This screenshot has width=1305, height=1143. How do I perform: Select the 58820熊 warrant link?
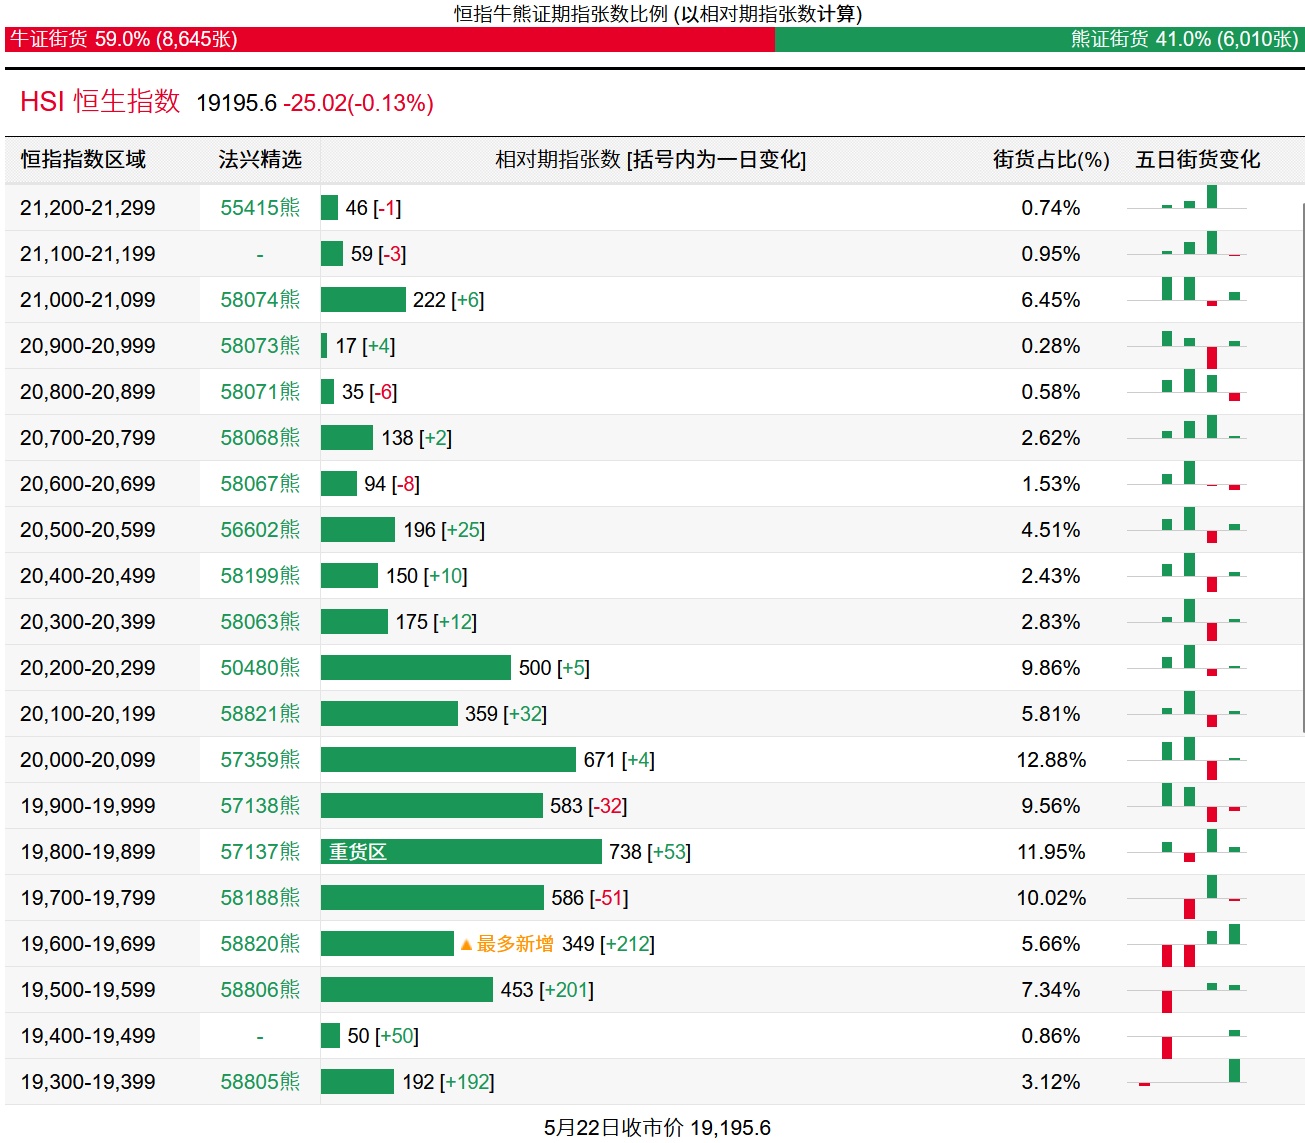[260, 944]
